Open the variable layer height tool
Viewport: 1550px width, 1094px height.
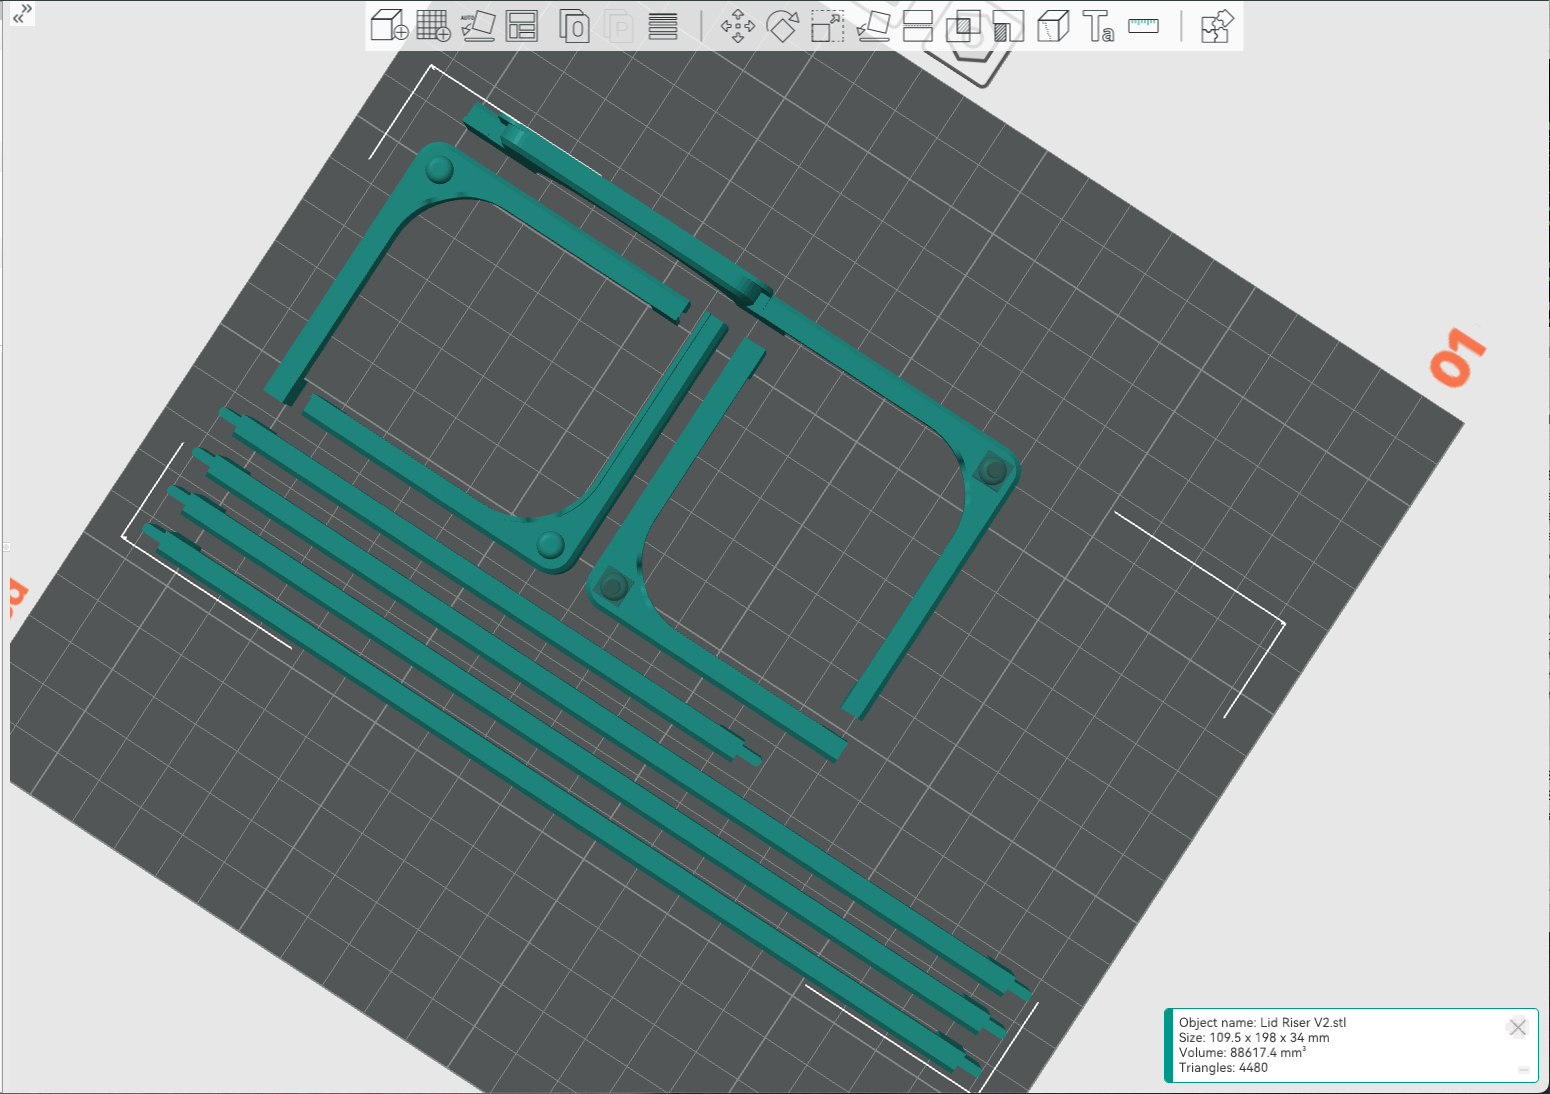(x=663, y=27)
